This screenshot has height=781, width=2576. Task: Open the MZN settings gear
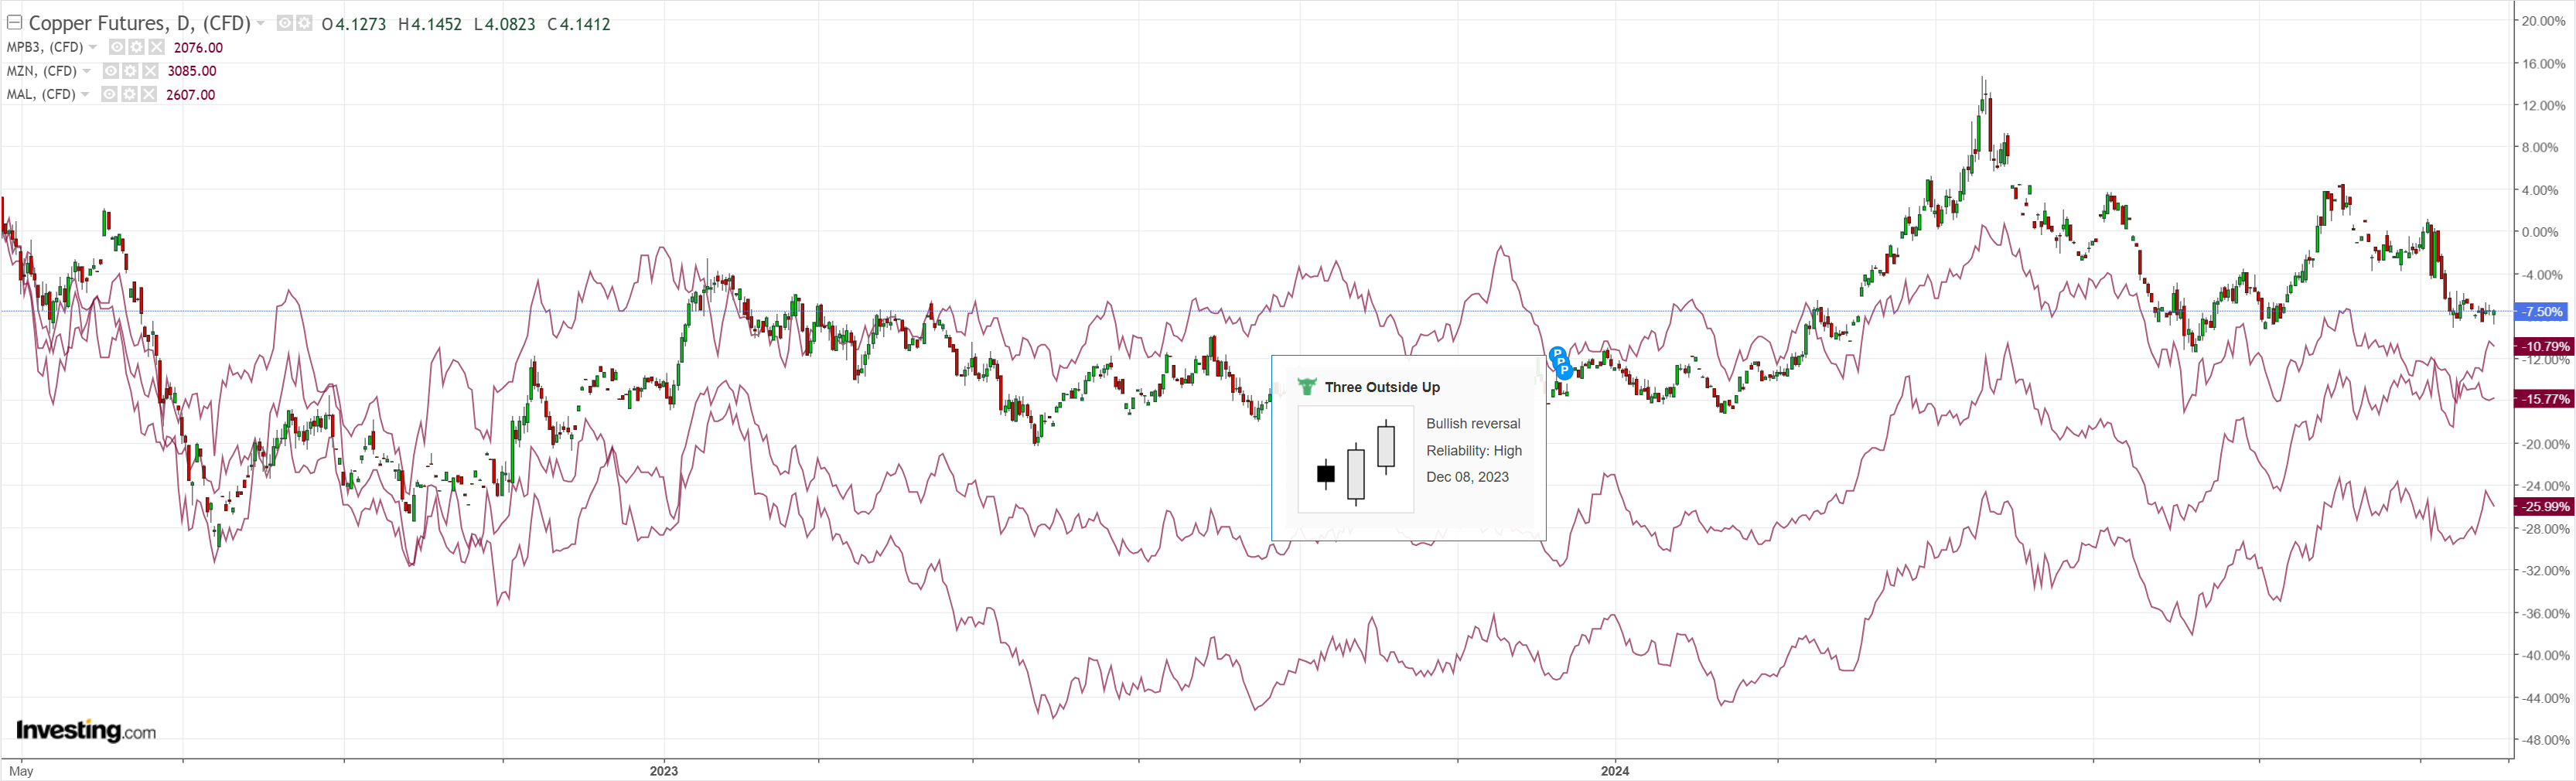tap(130, 71)
